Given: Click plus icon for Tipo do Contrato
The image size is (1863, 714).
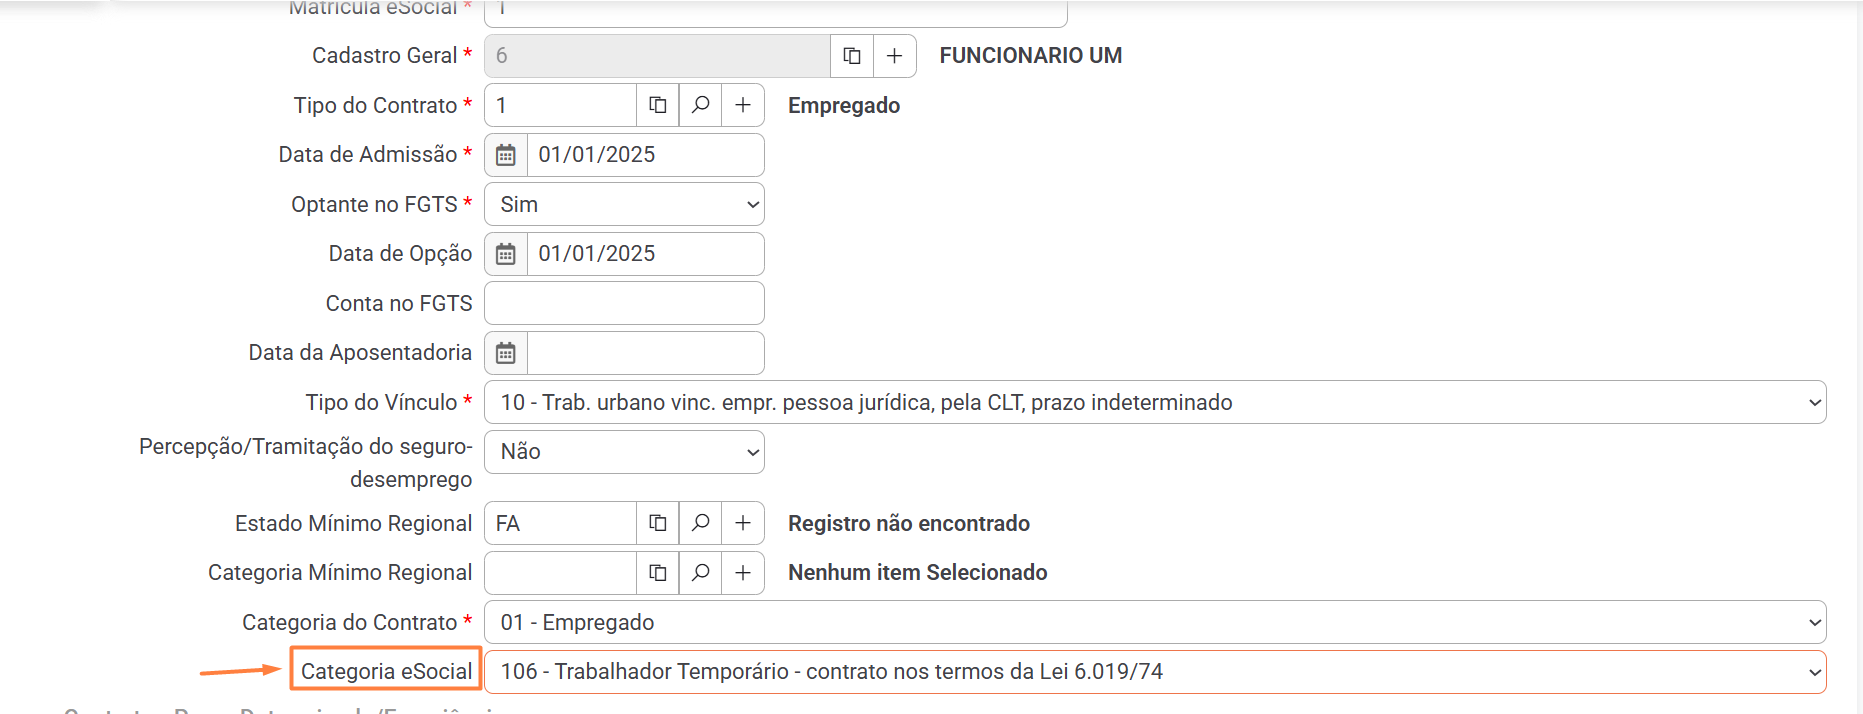Looking at the screenshot, I should point(743,105).
